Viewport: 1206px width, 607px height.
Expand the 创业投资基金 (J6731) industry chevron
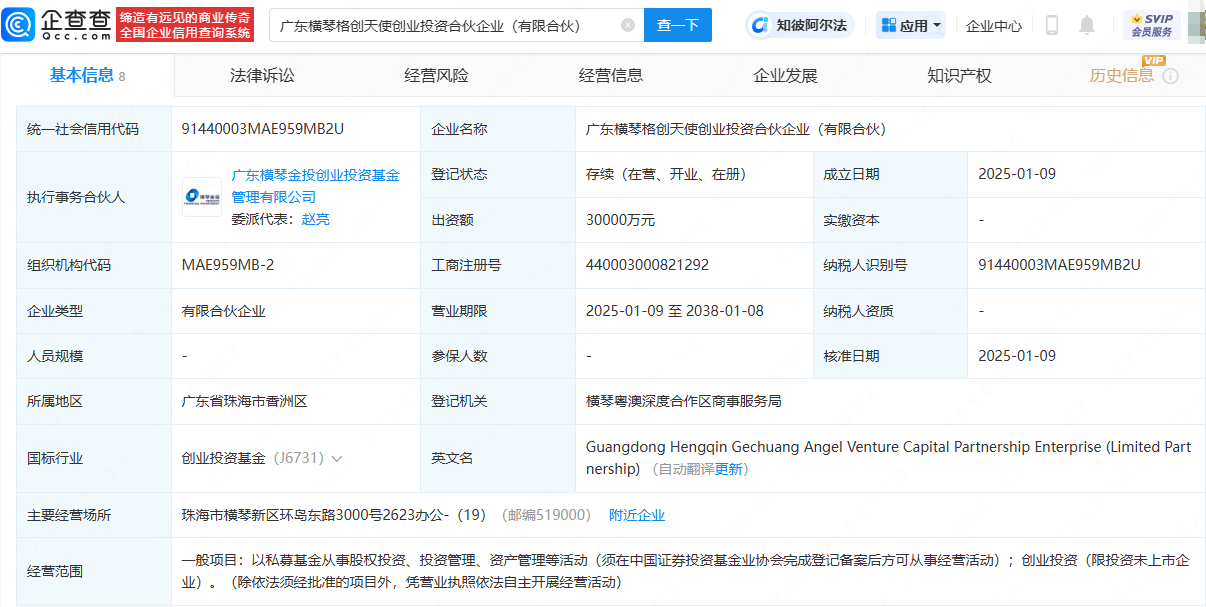click(x=337, y=459)
